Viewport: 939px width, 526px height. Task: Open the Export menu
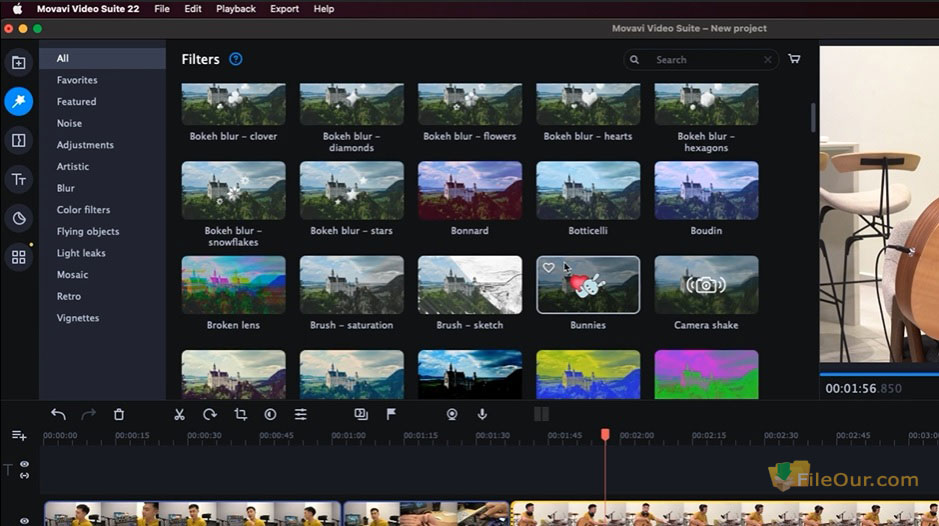pyautogui.click(x=284, y=9)
